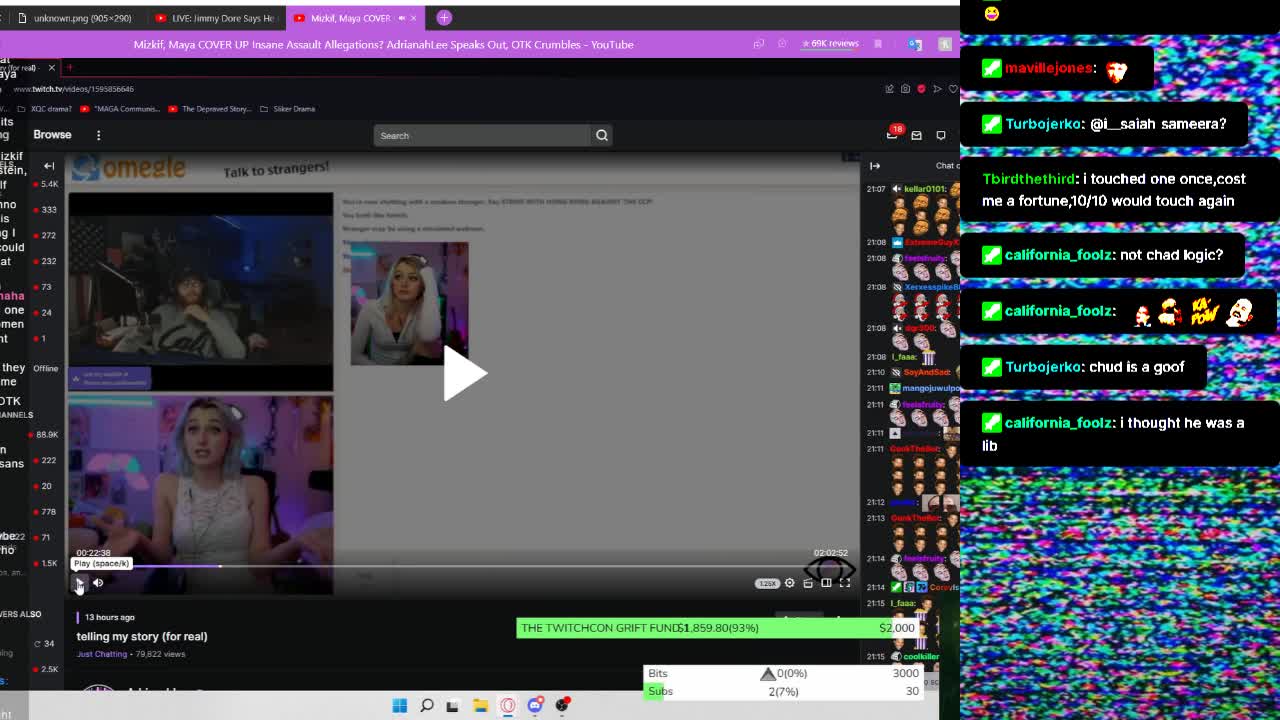This screenshot has height=720, width=1280.
Task: Open Twitch notifications with 18 badge
Action: [x=893, y=134]
